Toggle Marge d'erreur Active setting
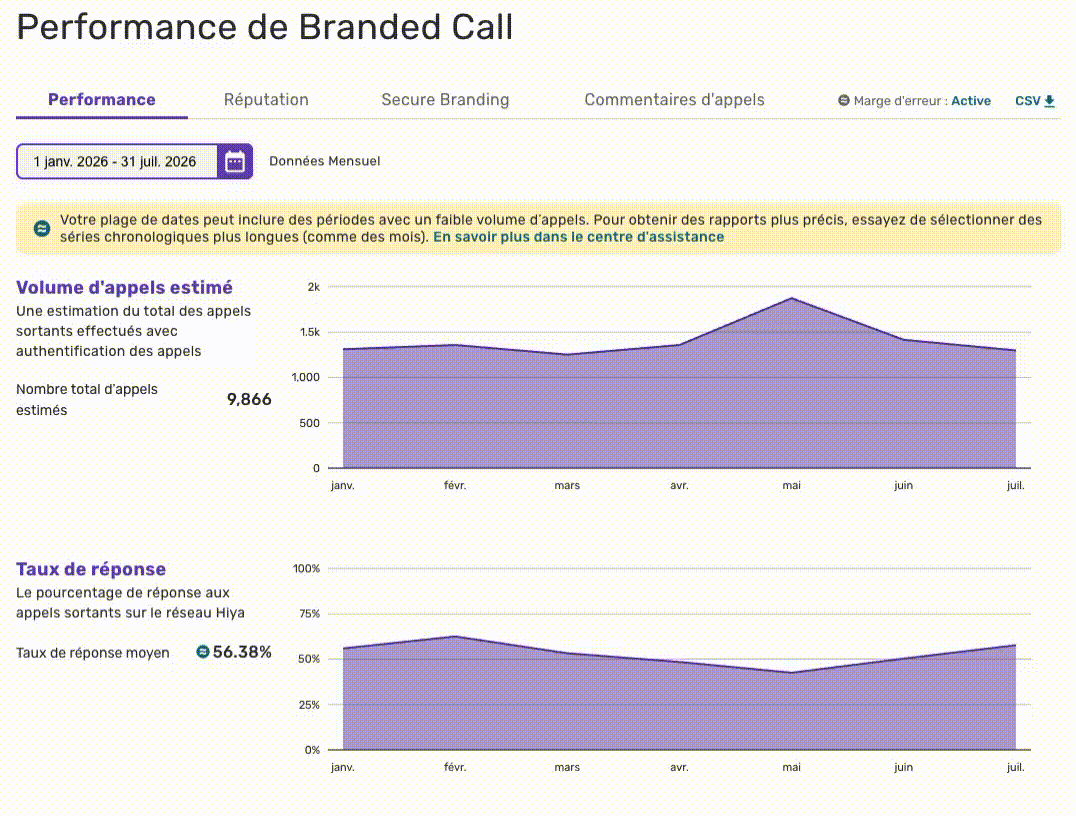The width and height of the screenshot is (1076, 816). 970,101
